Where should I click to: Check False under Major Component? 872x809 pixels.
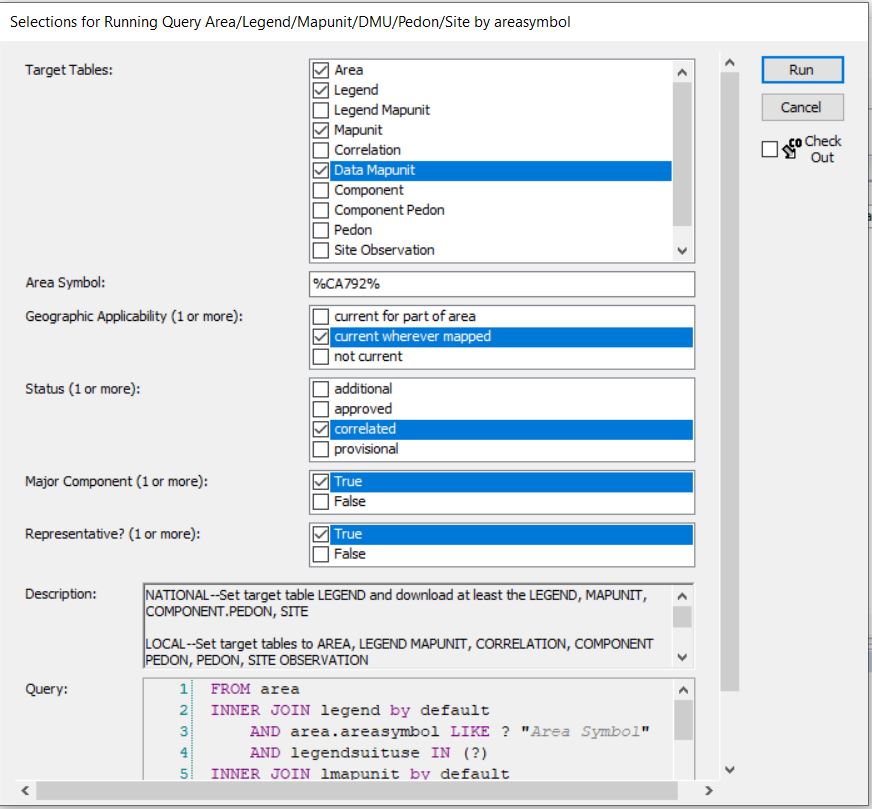(x=321, y=502)
